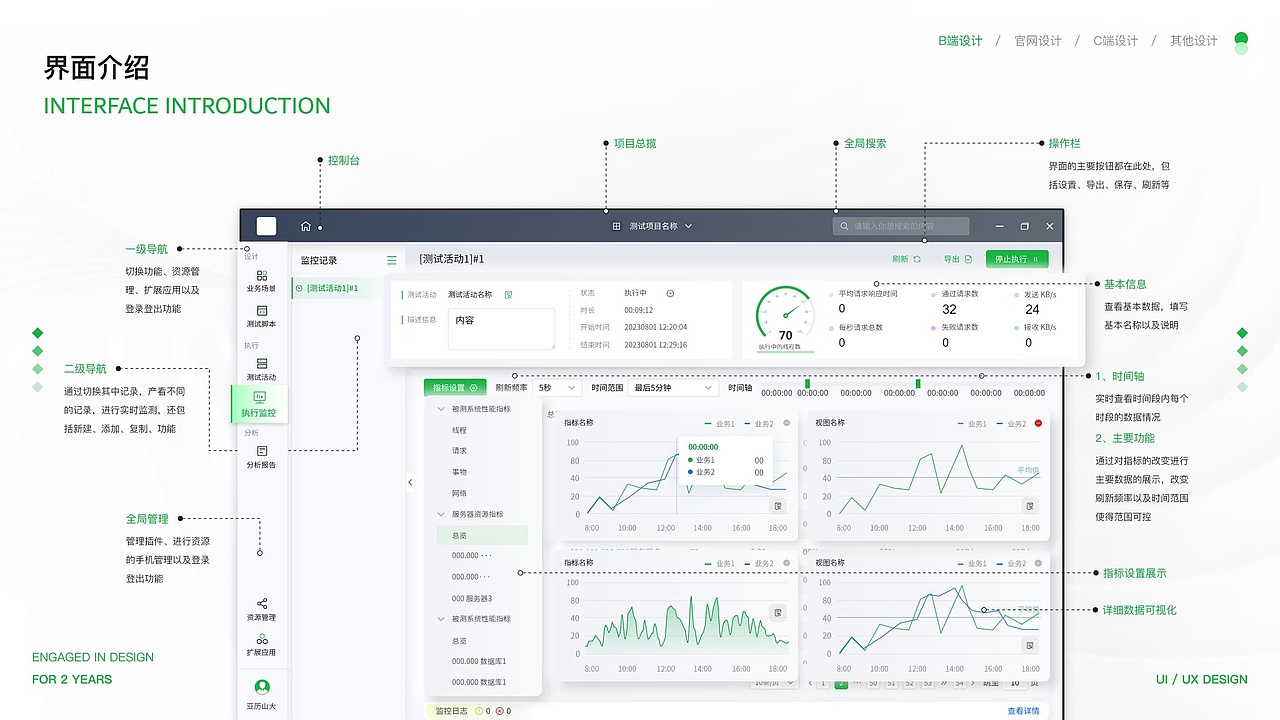Screen dimensions: 1280x720
Task: Click the search magnifier icon in the title bar
Action: [x=845, y=227]
